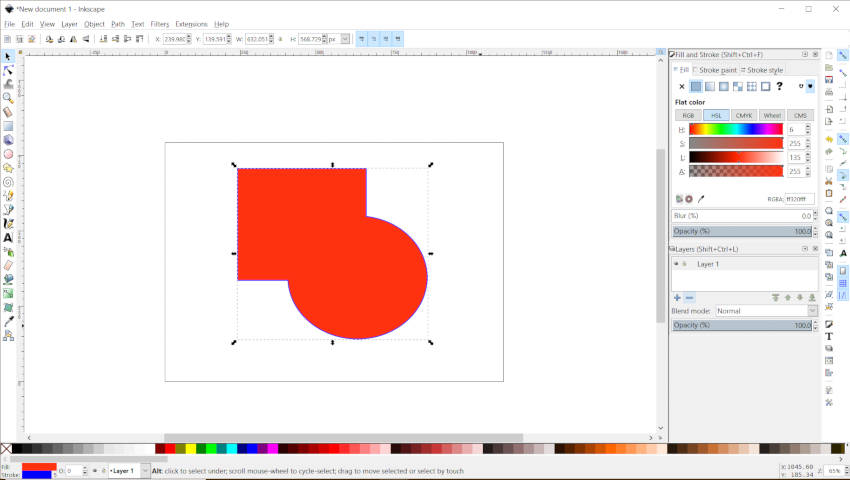Toggle visibility eye of Layer 1
The image size is (850, 480).
click(676, 264)
